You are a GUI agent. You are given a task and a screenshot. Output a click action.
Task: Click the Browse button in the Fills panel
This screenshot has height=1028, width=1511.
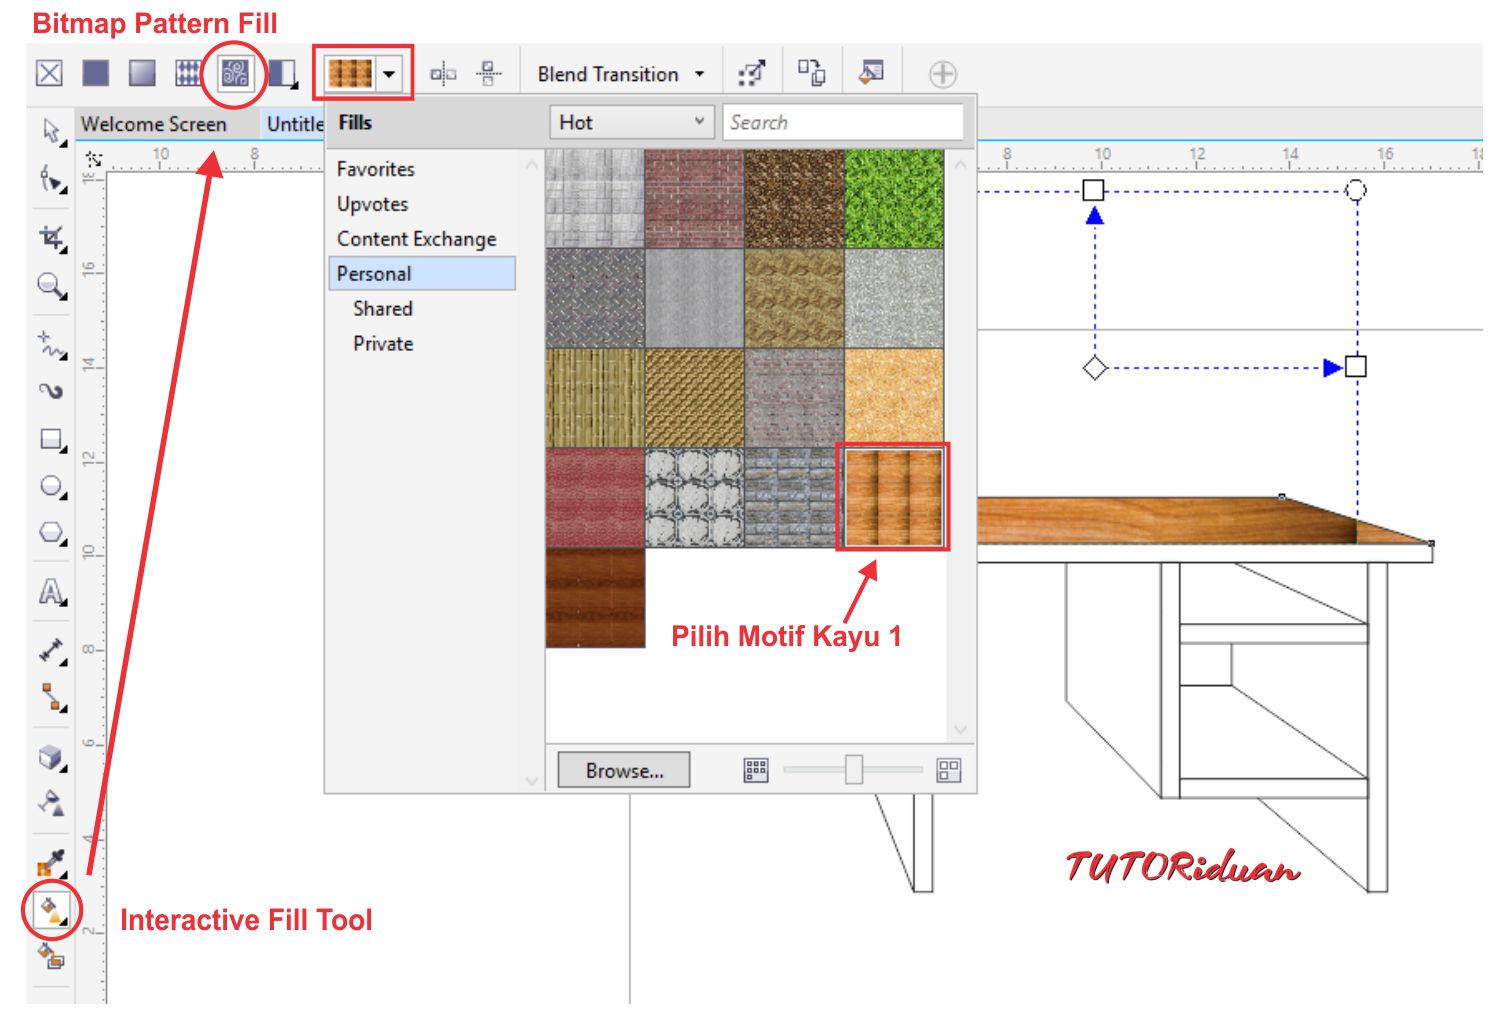pos(622,770)
